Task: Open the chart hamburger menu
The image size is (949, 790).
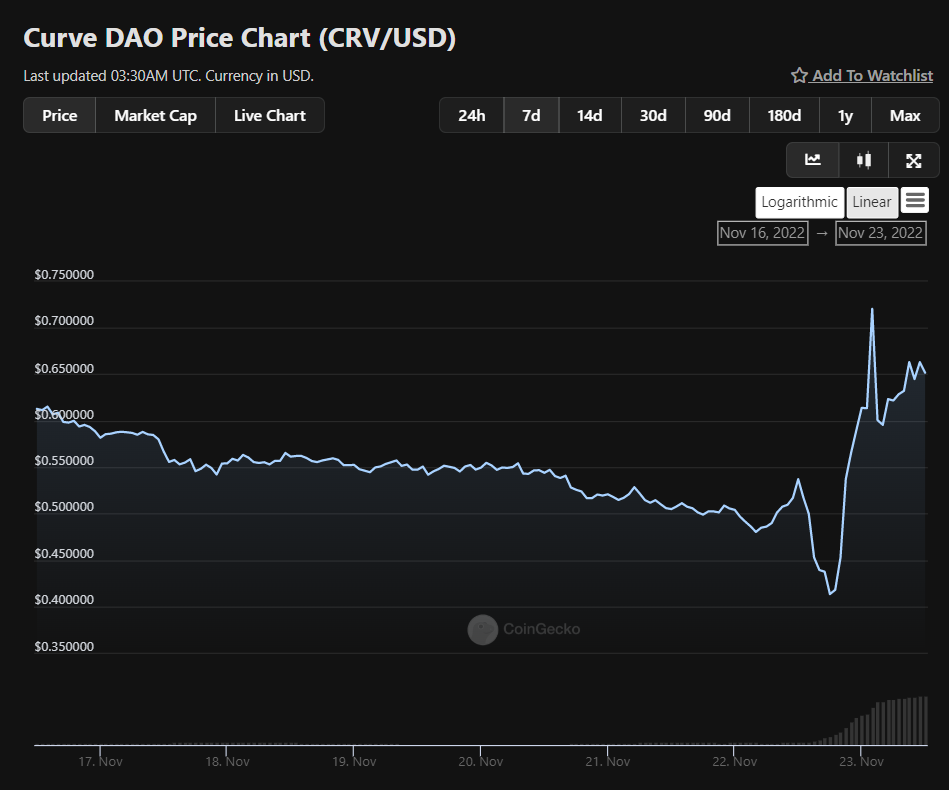Action: [x=915, y=200]
